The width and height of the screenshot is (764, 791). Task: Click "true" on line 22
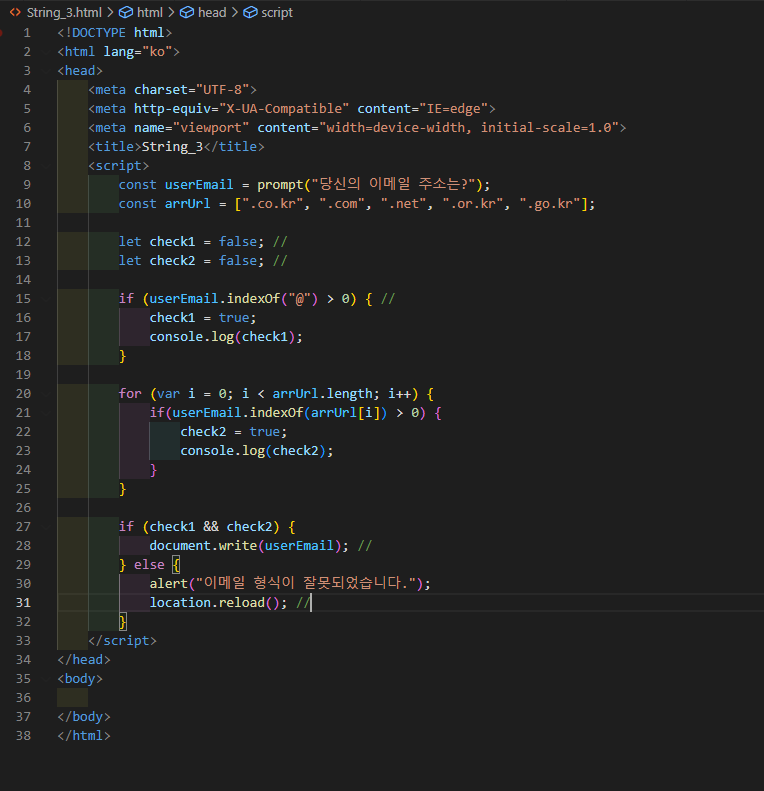pos(264,432)
